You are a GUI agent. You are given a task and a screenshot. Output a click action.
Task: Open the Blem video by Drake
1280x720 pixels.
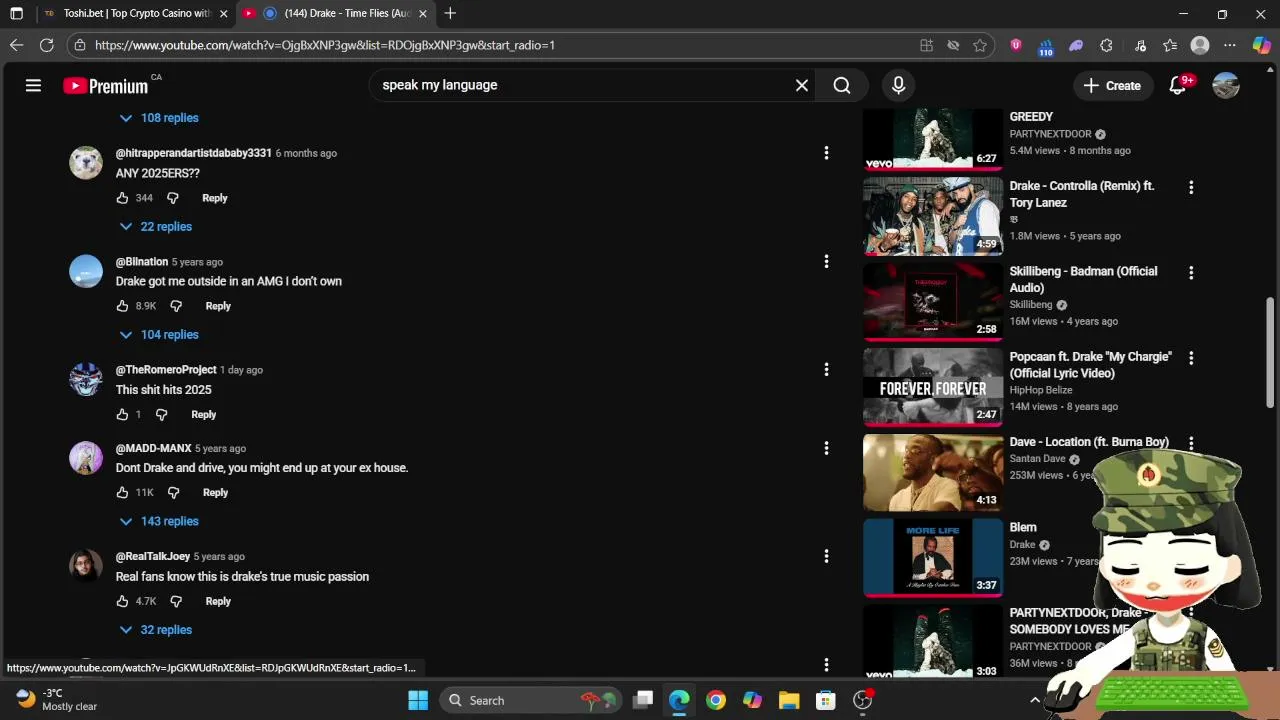coord(932,557)
